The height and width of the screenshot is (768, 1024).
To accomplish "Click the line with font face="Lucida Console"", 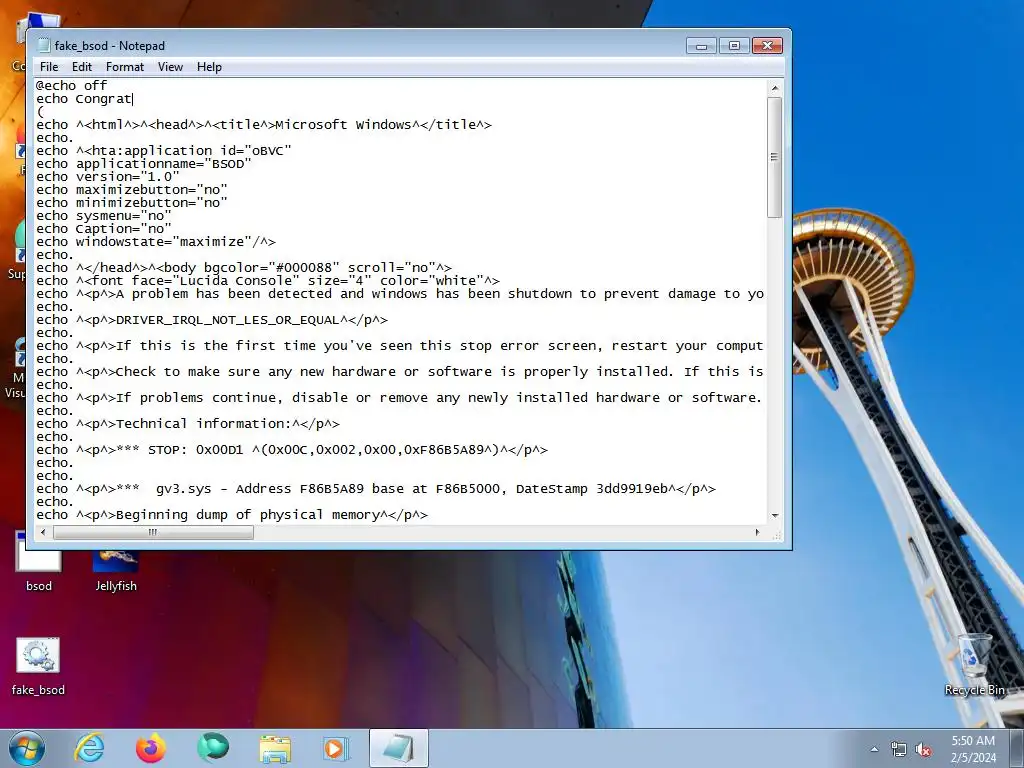I will pyautogui.click(x=268, y=281).
